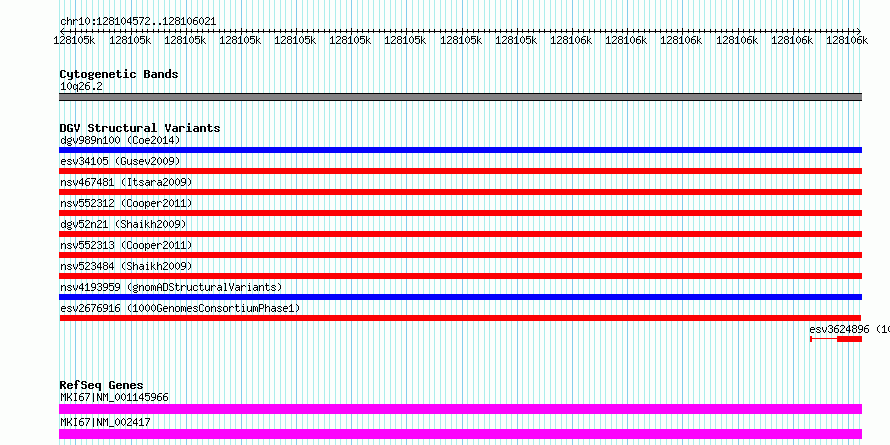890x445 pixels.
Task: Click the 10q26.2 band label
Action: click(81, 87)
